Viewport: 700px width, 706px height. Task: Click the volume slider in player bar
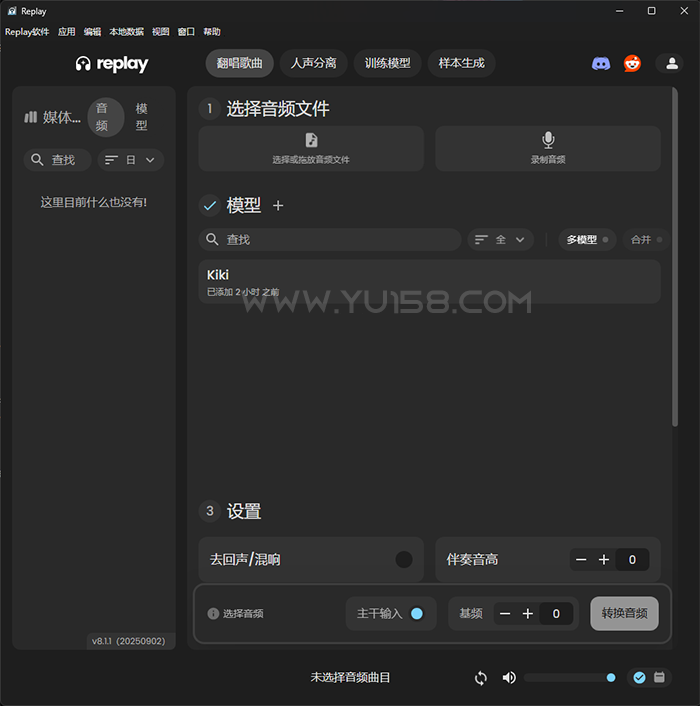click(568, 678)
